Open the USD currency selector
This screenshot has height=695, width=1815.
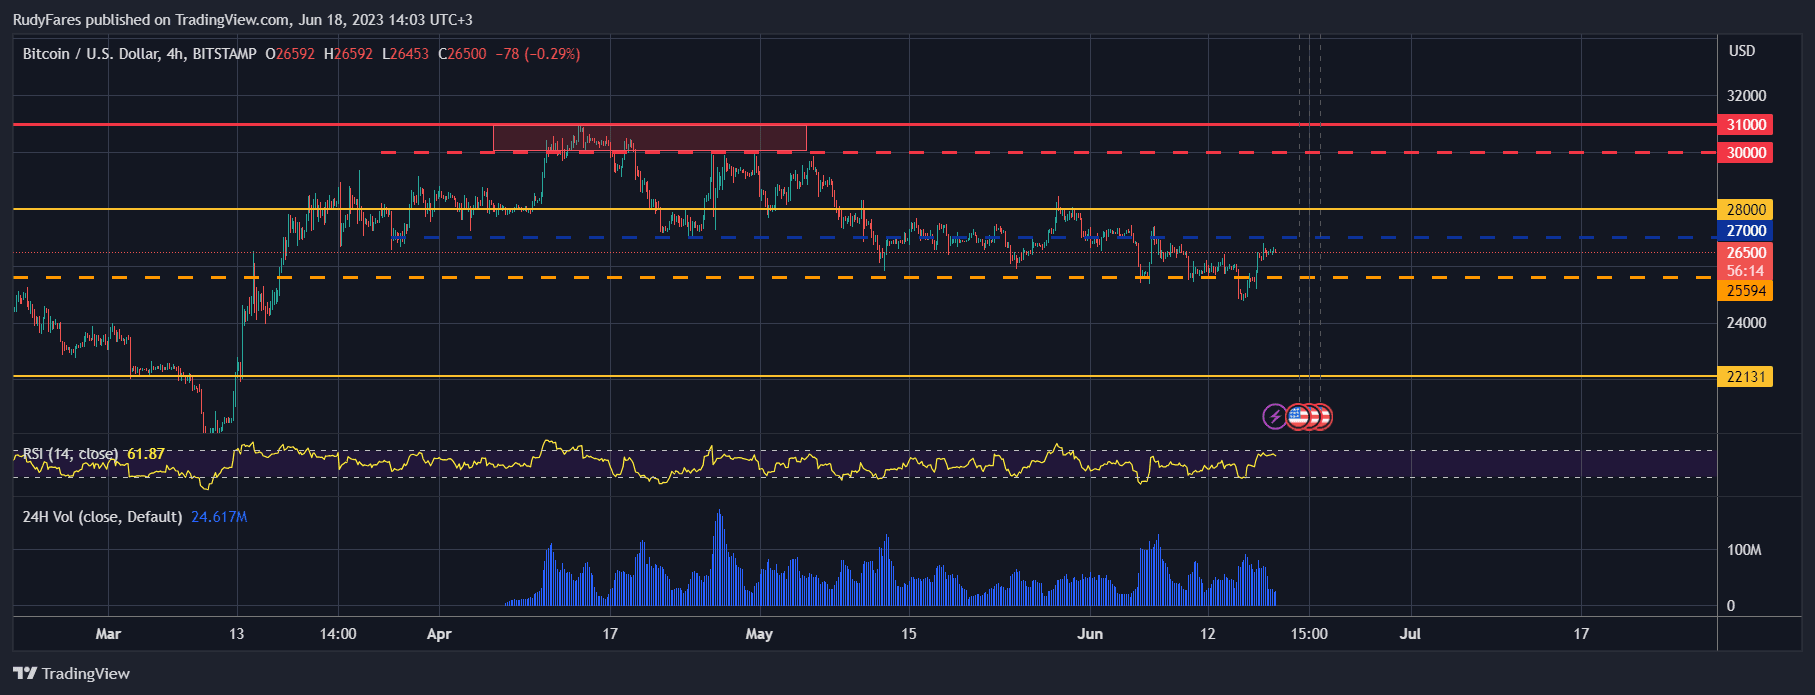1741,51
